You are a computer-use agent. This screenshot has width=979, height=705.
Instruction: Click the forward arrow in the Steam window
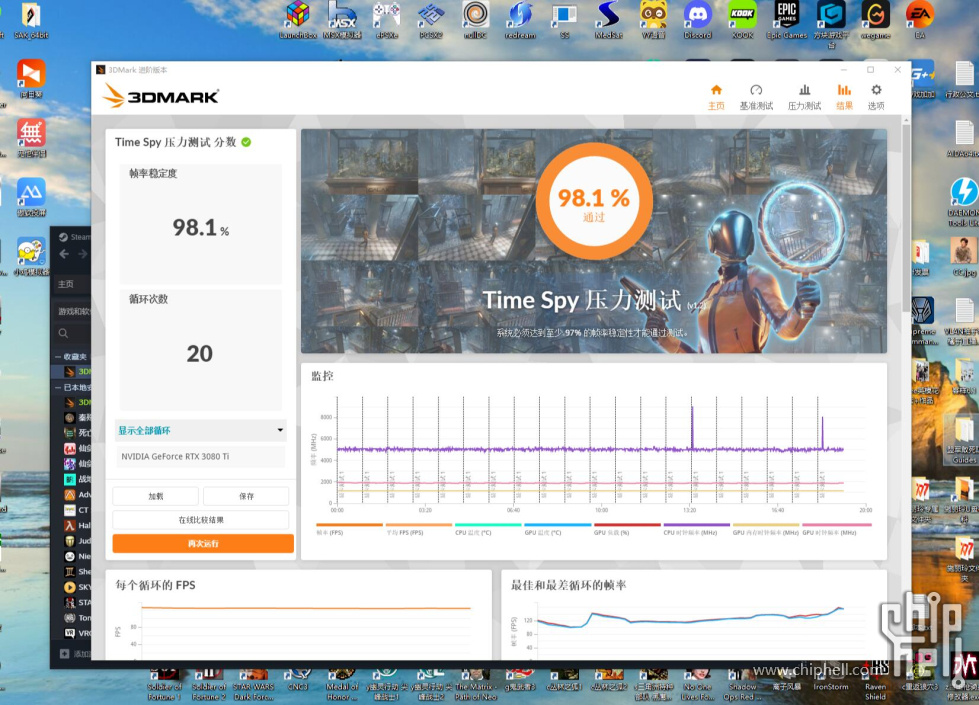pyautogui.click(x=83, y=254)
